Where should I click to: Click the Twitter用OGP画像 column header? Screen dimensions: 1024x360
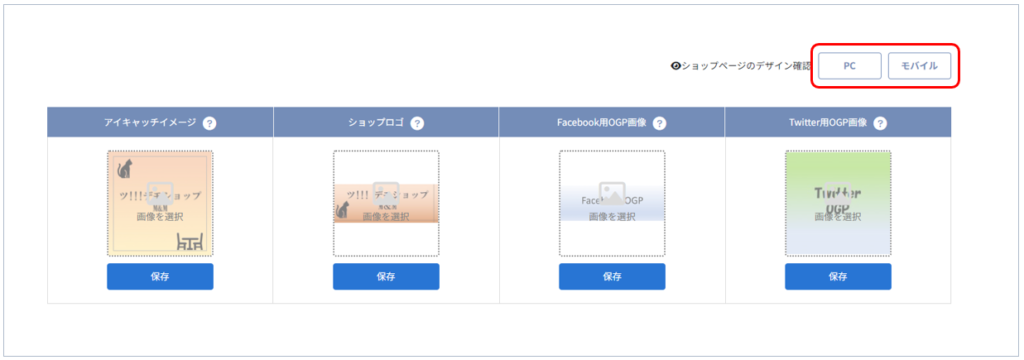click(838, 122)
